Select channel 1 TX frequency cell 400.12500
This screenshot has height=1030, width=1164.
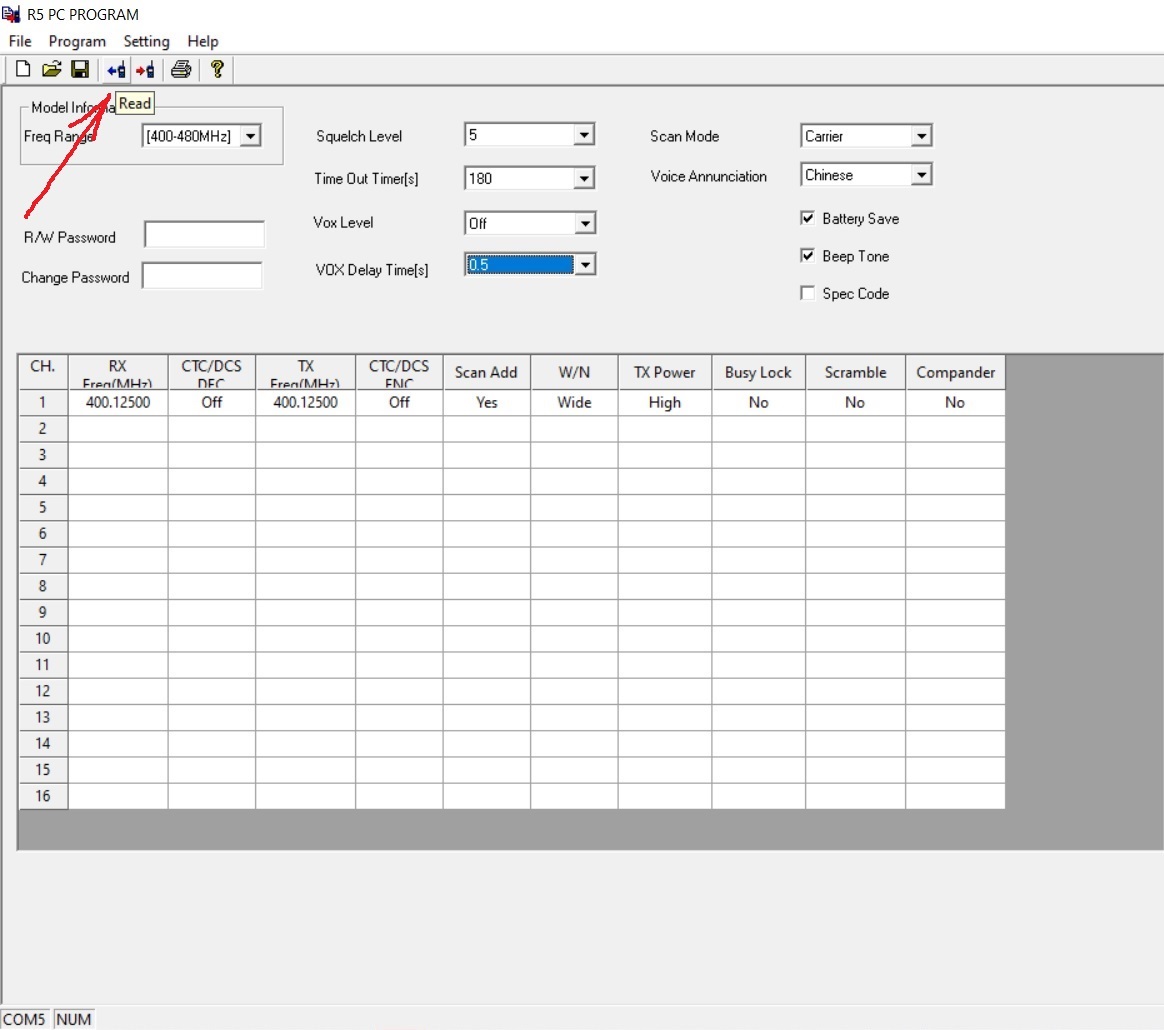[x=305, y=402]
